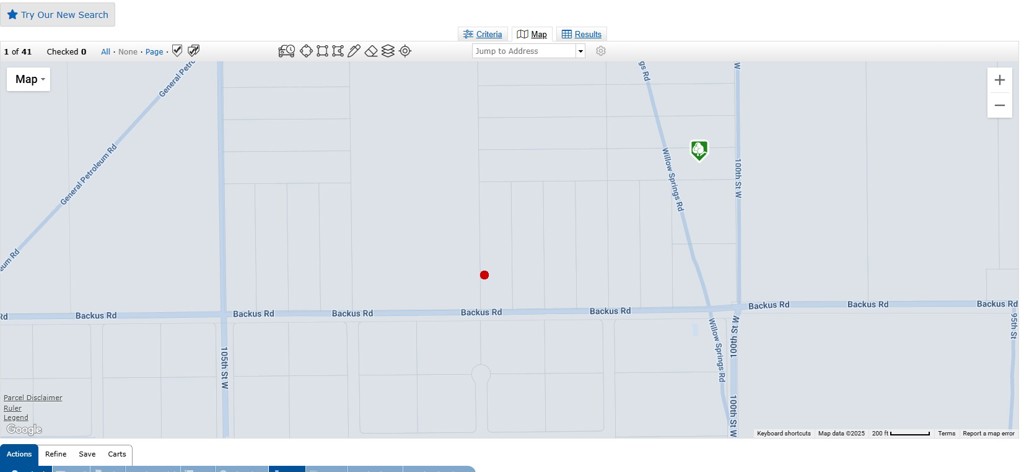Zoom in using the plus control

[x=999, y=80]
